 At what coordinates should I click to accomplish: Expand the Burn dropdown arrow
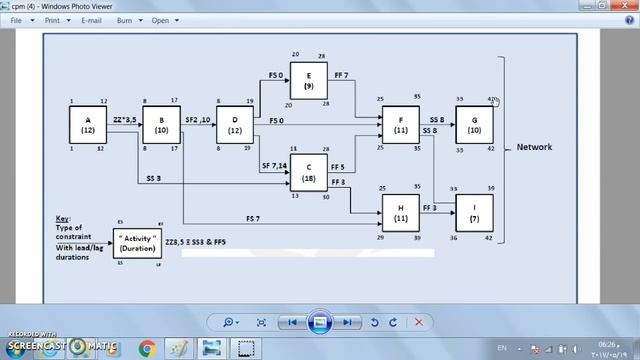(140, 20)
